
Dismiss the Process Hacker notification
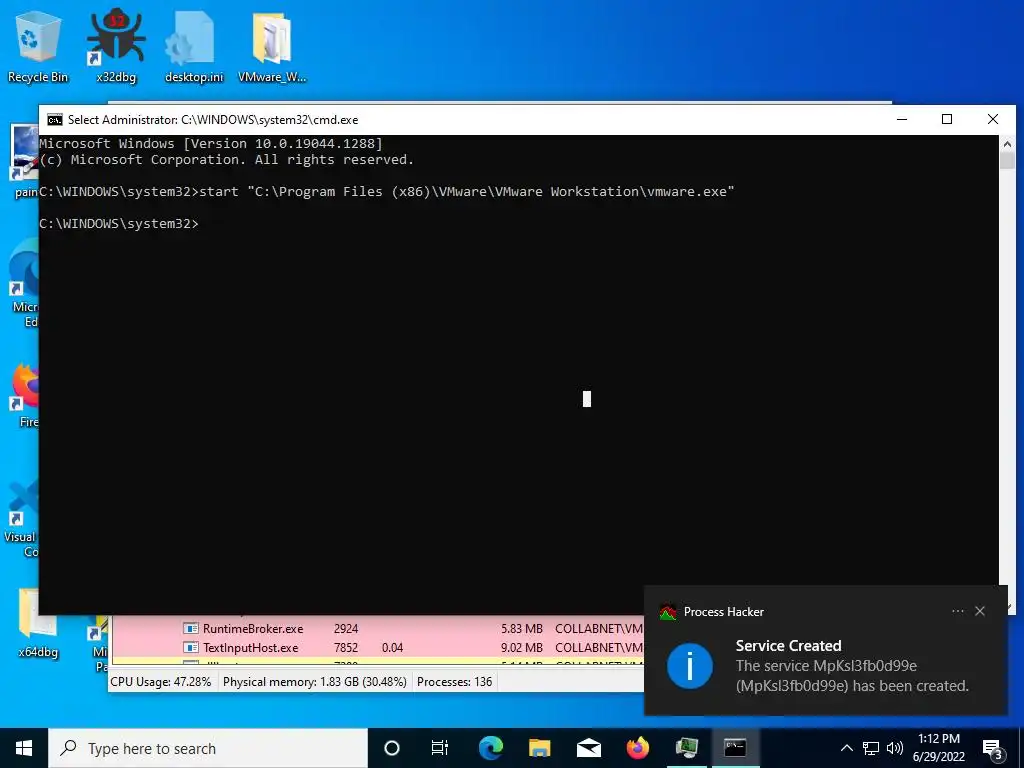pos(980,611)
